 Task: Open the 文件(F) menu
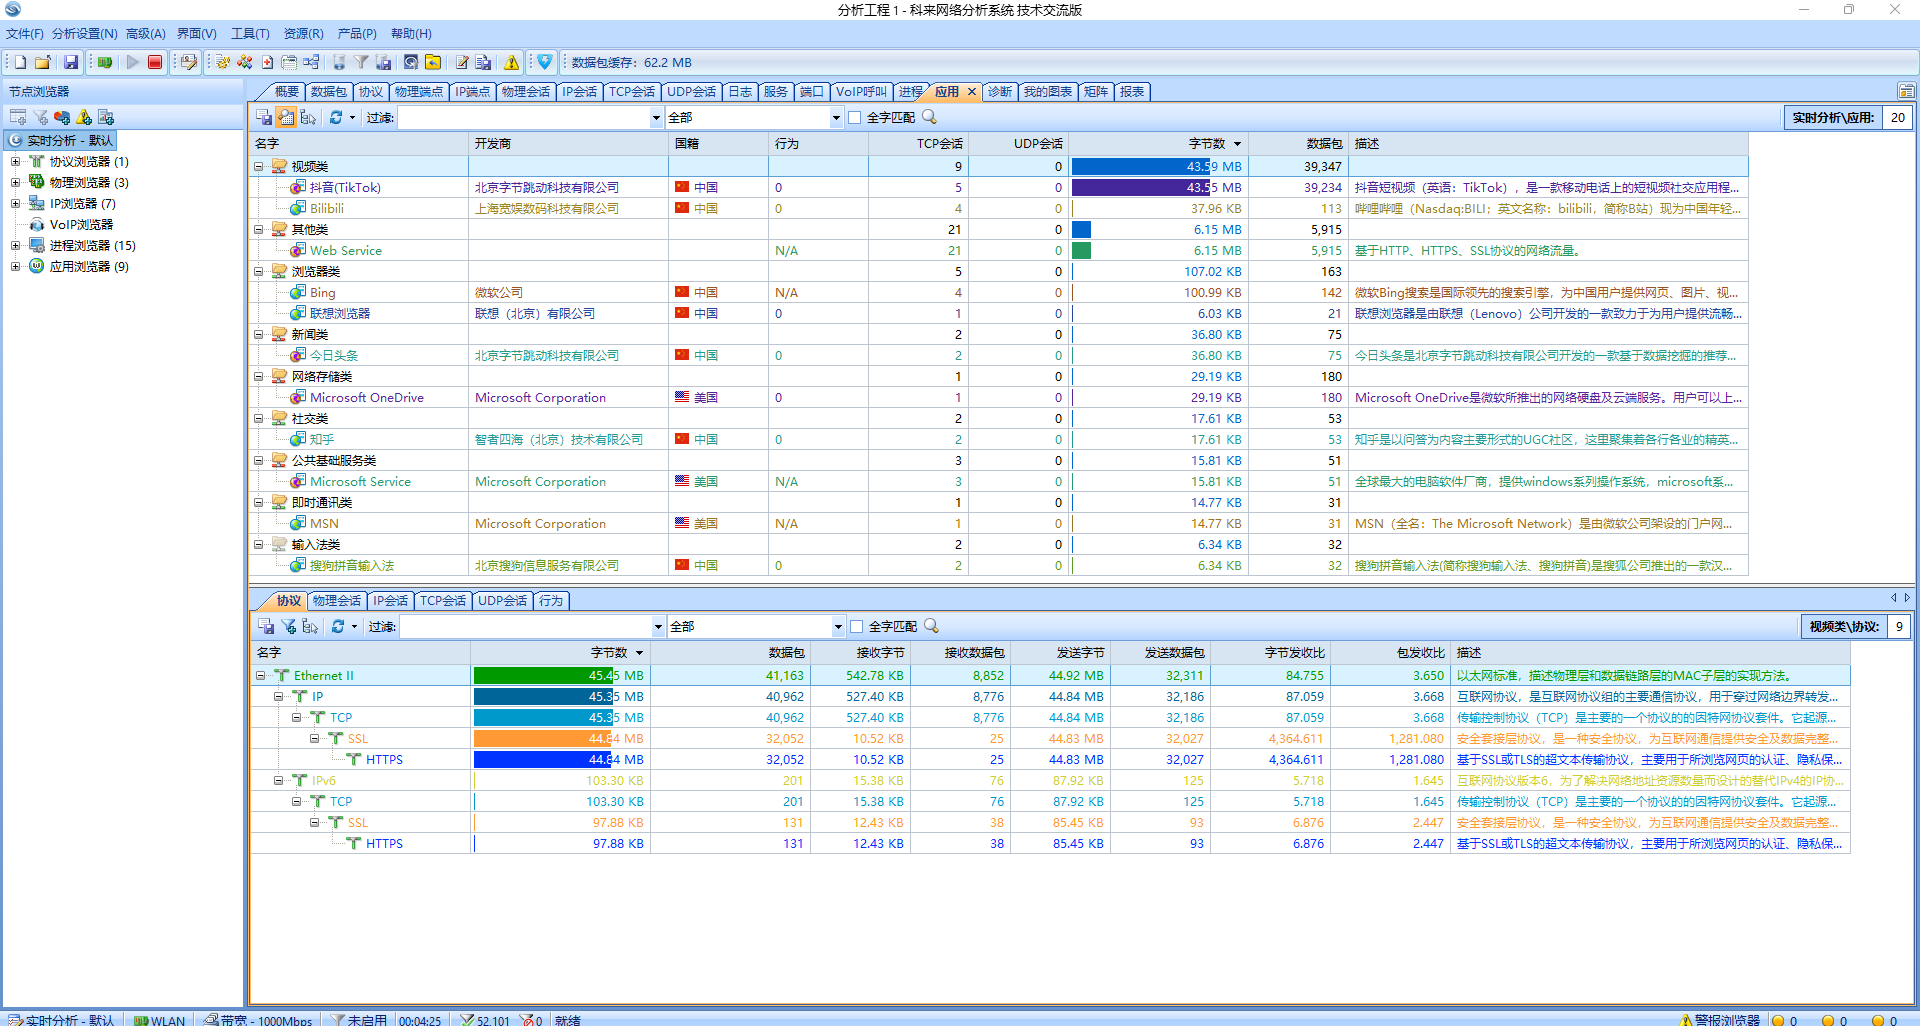24,33
